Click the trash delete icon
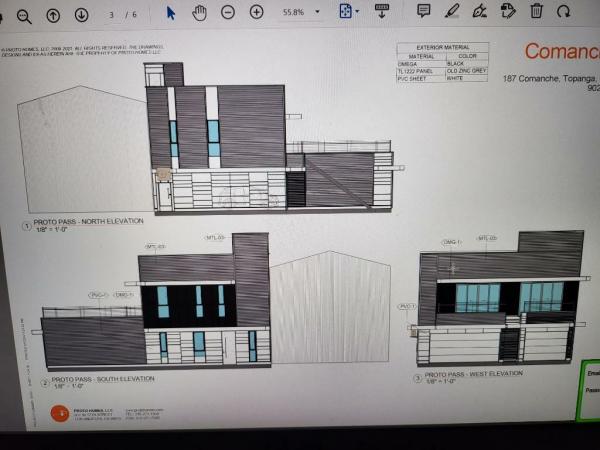The height and width of the screenshot is (450, 600). pyautogui.click(x=536, y=11)
